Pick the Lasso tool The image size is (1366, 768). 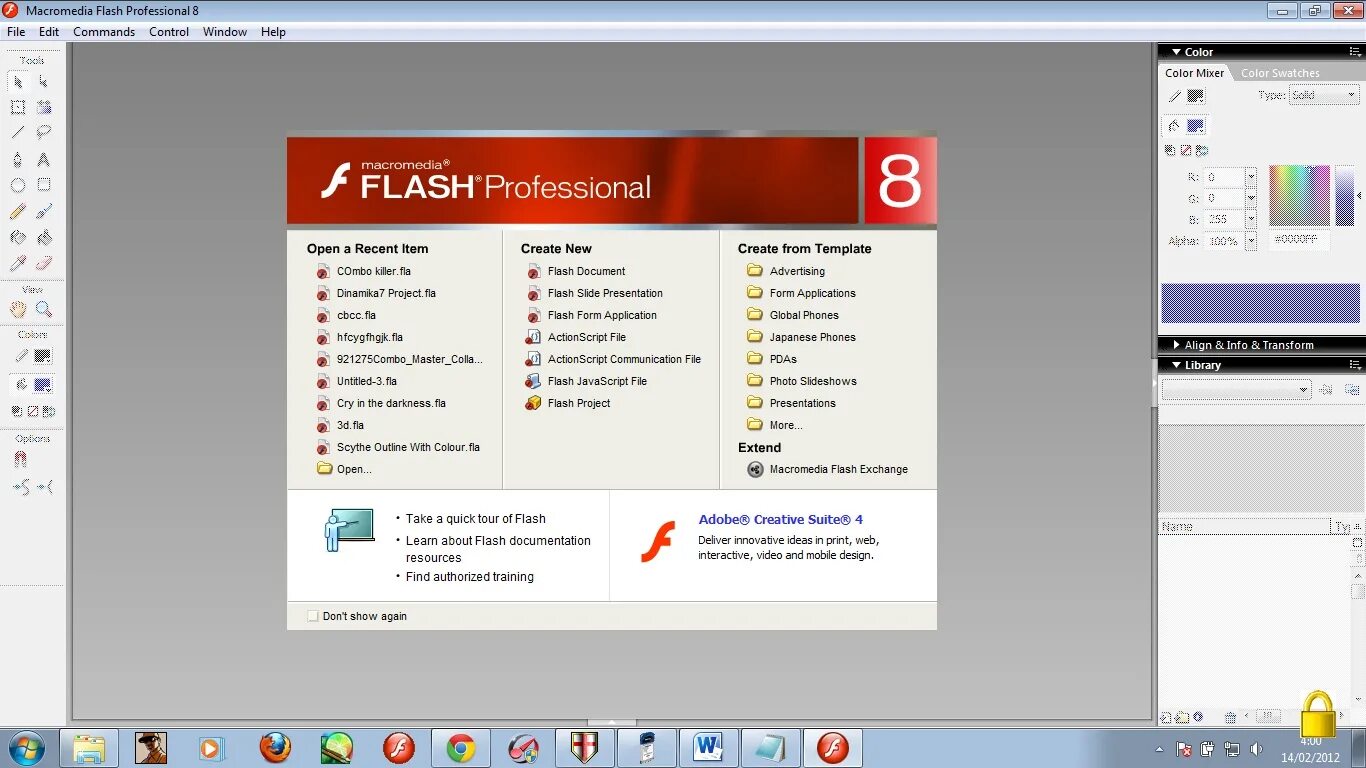point(44,132)
